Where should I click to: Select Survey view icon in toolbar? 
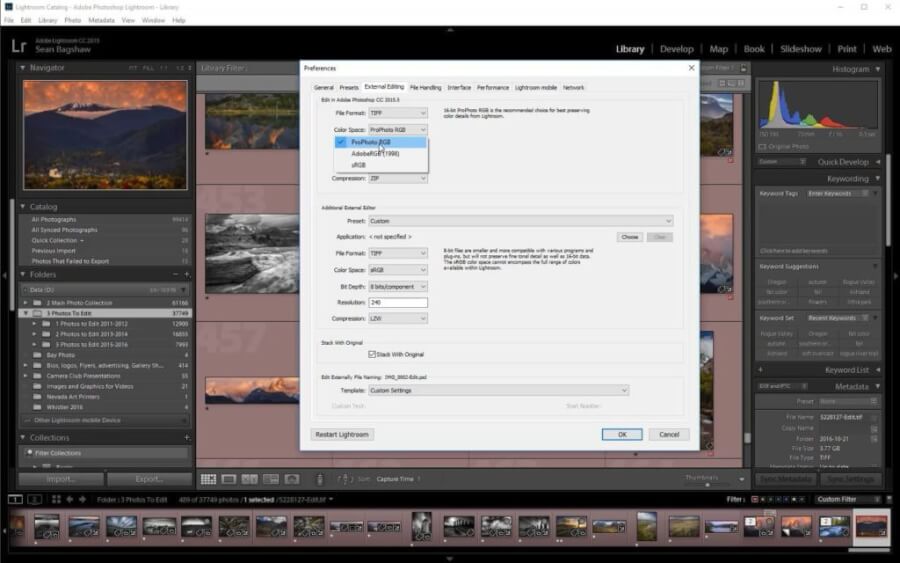pyautogui.click(x=270, y=479)
